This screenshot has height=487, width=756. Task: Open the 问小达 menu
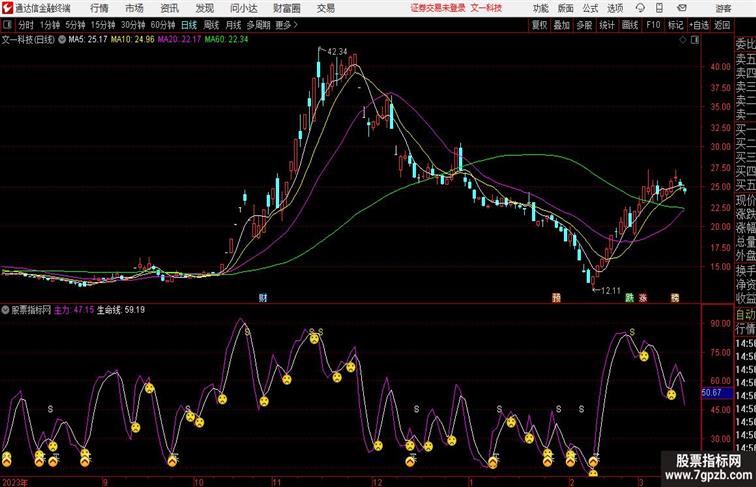pyautogui.click(x=243, y=8)
